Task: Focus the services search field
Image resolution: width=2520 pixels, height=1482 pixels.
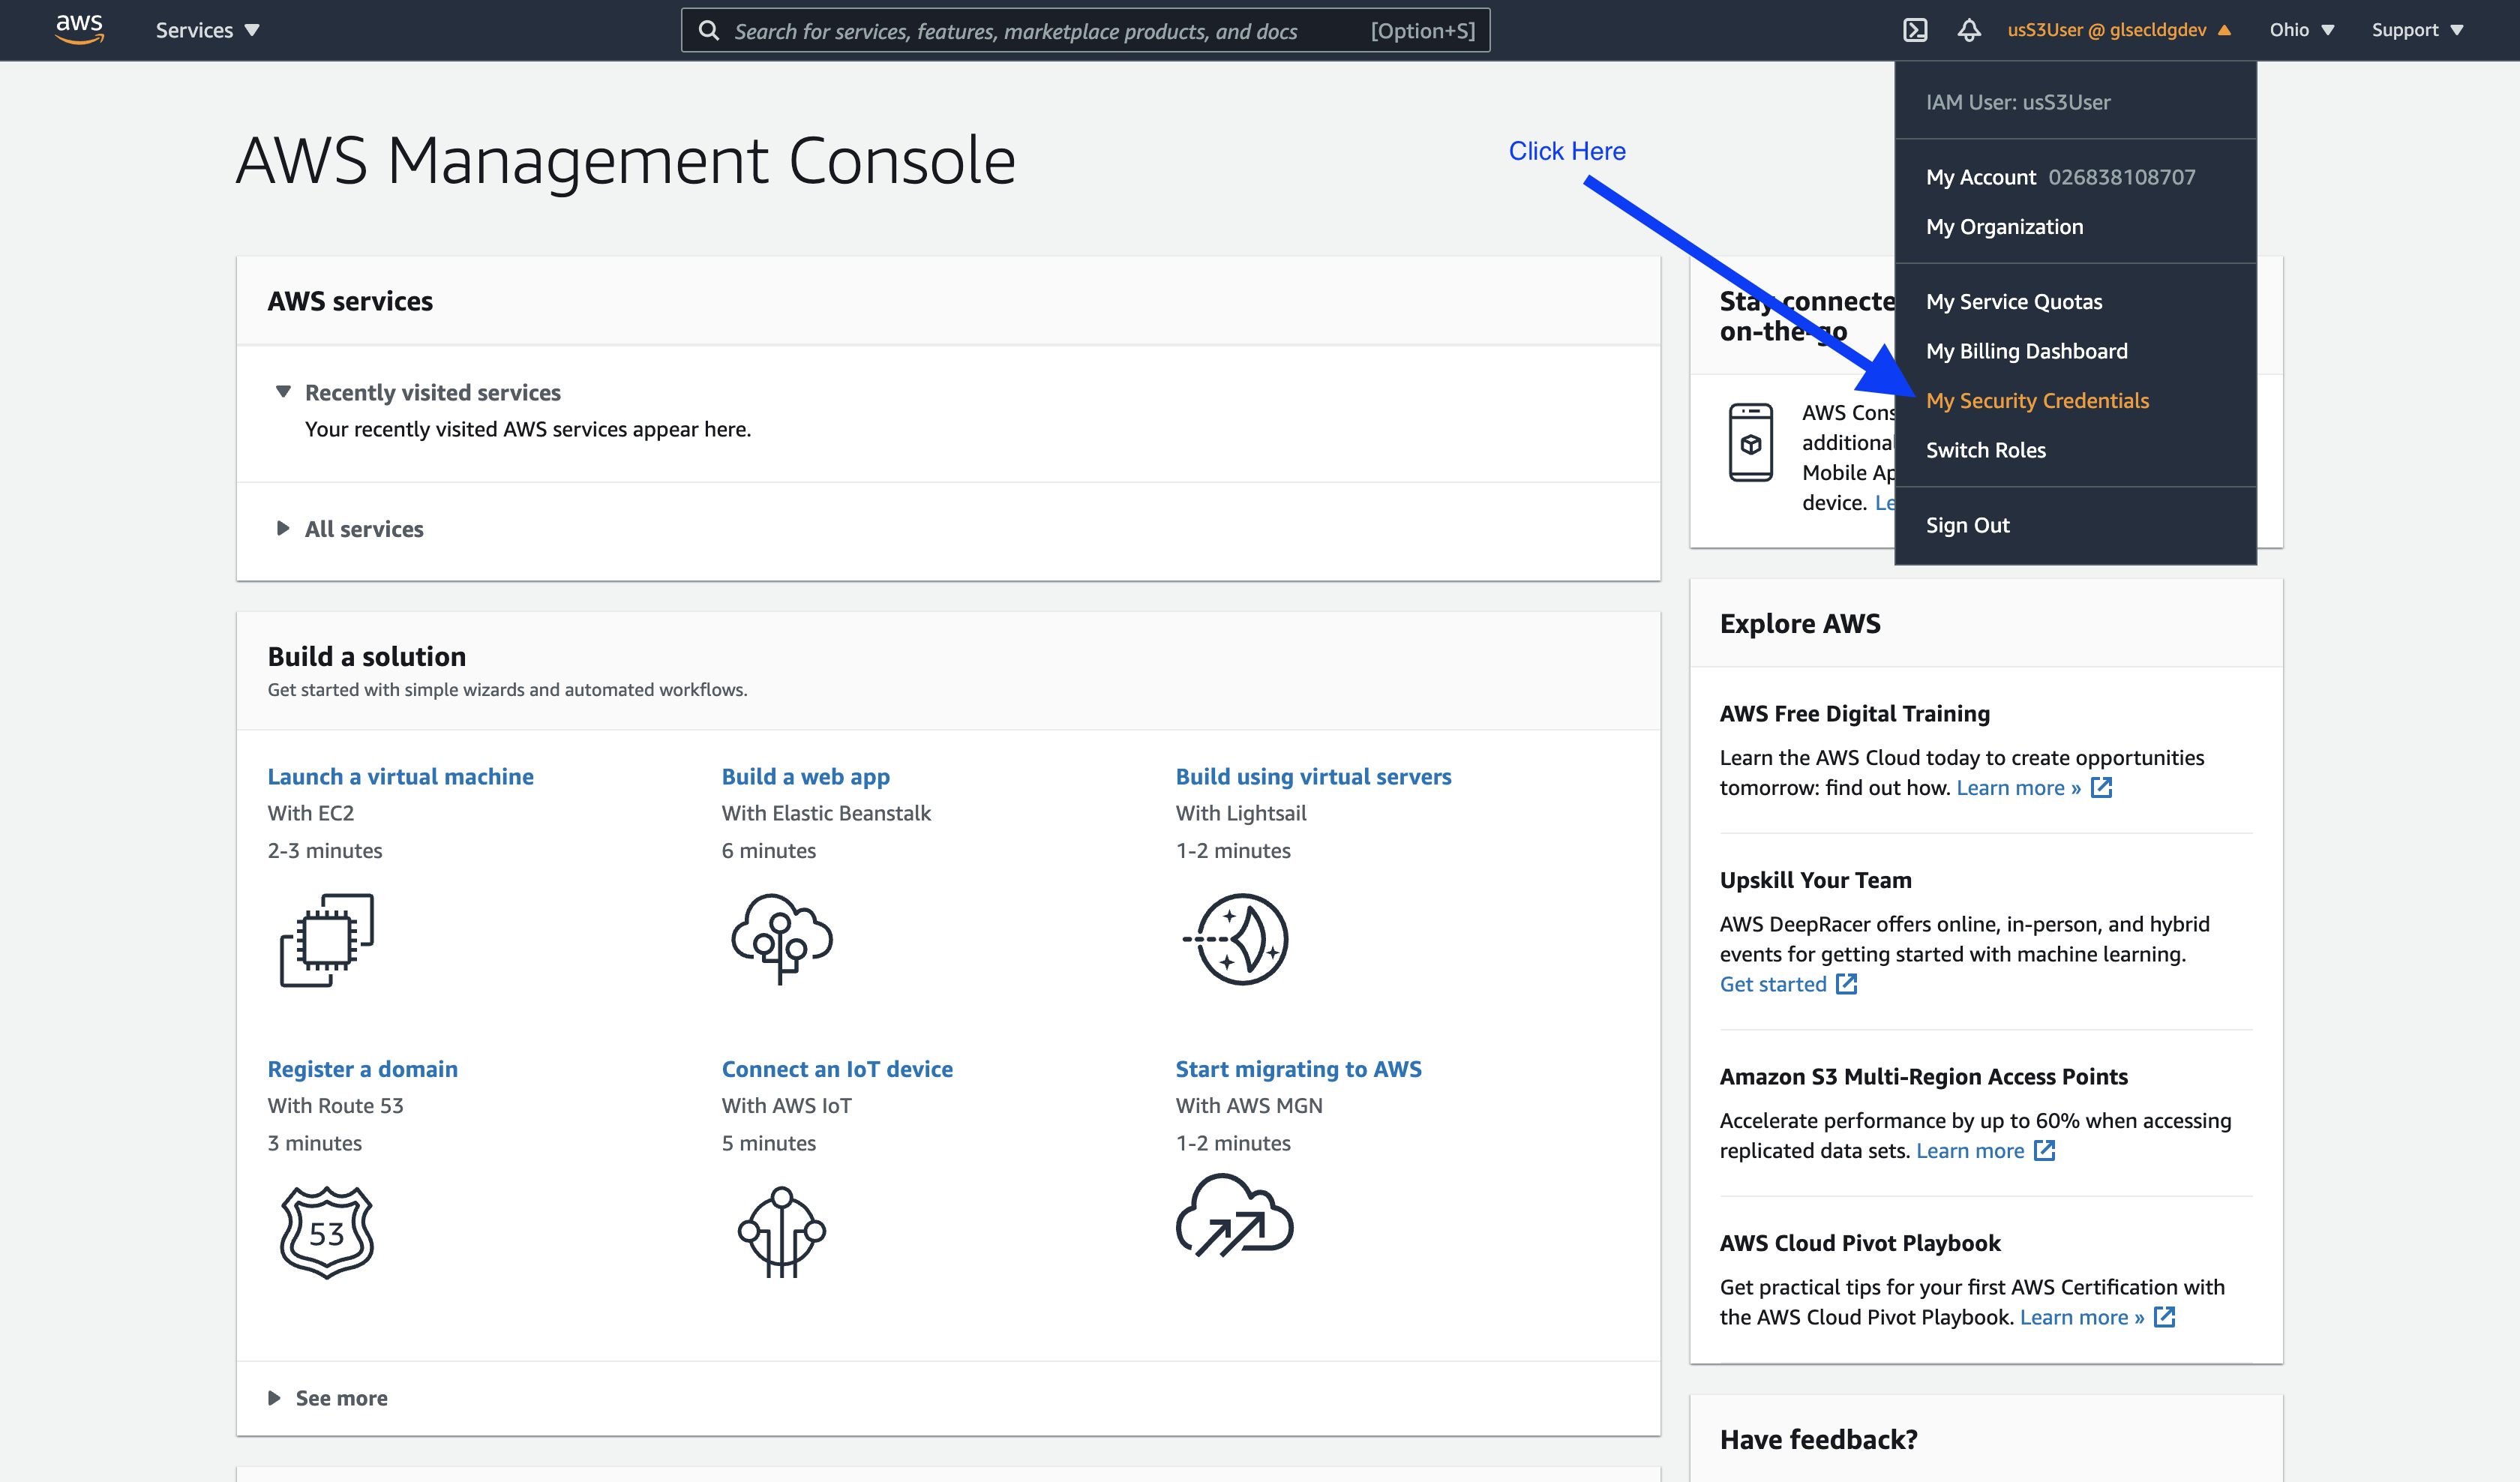Action: pyautogui.click(x=1085, y=30)
